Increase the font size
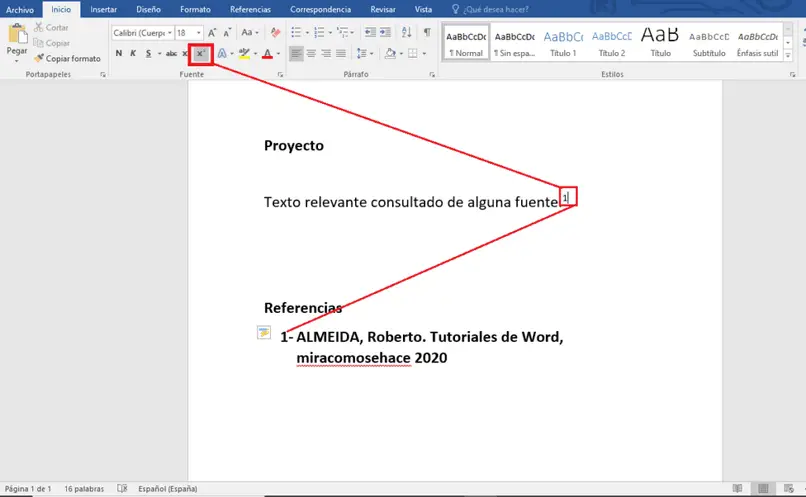Viewport: 806px width, 497px height. pos(212,33)
